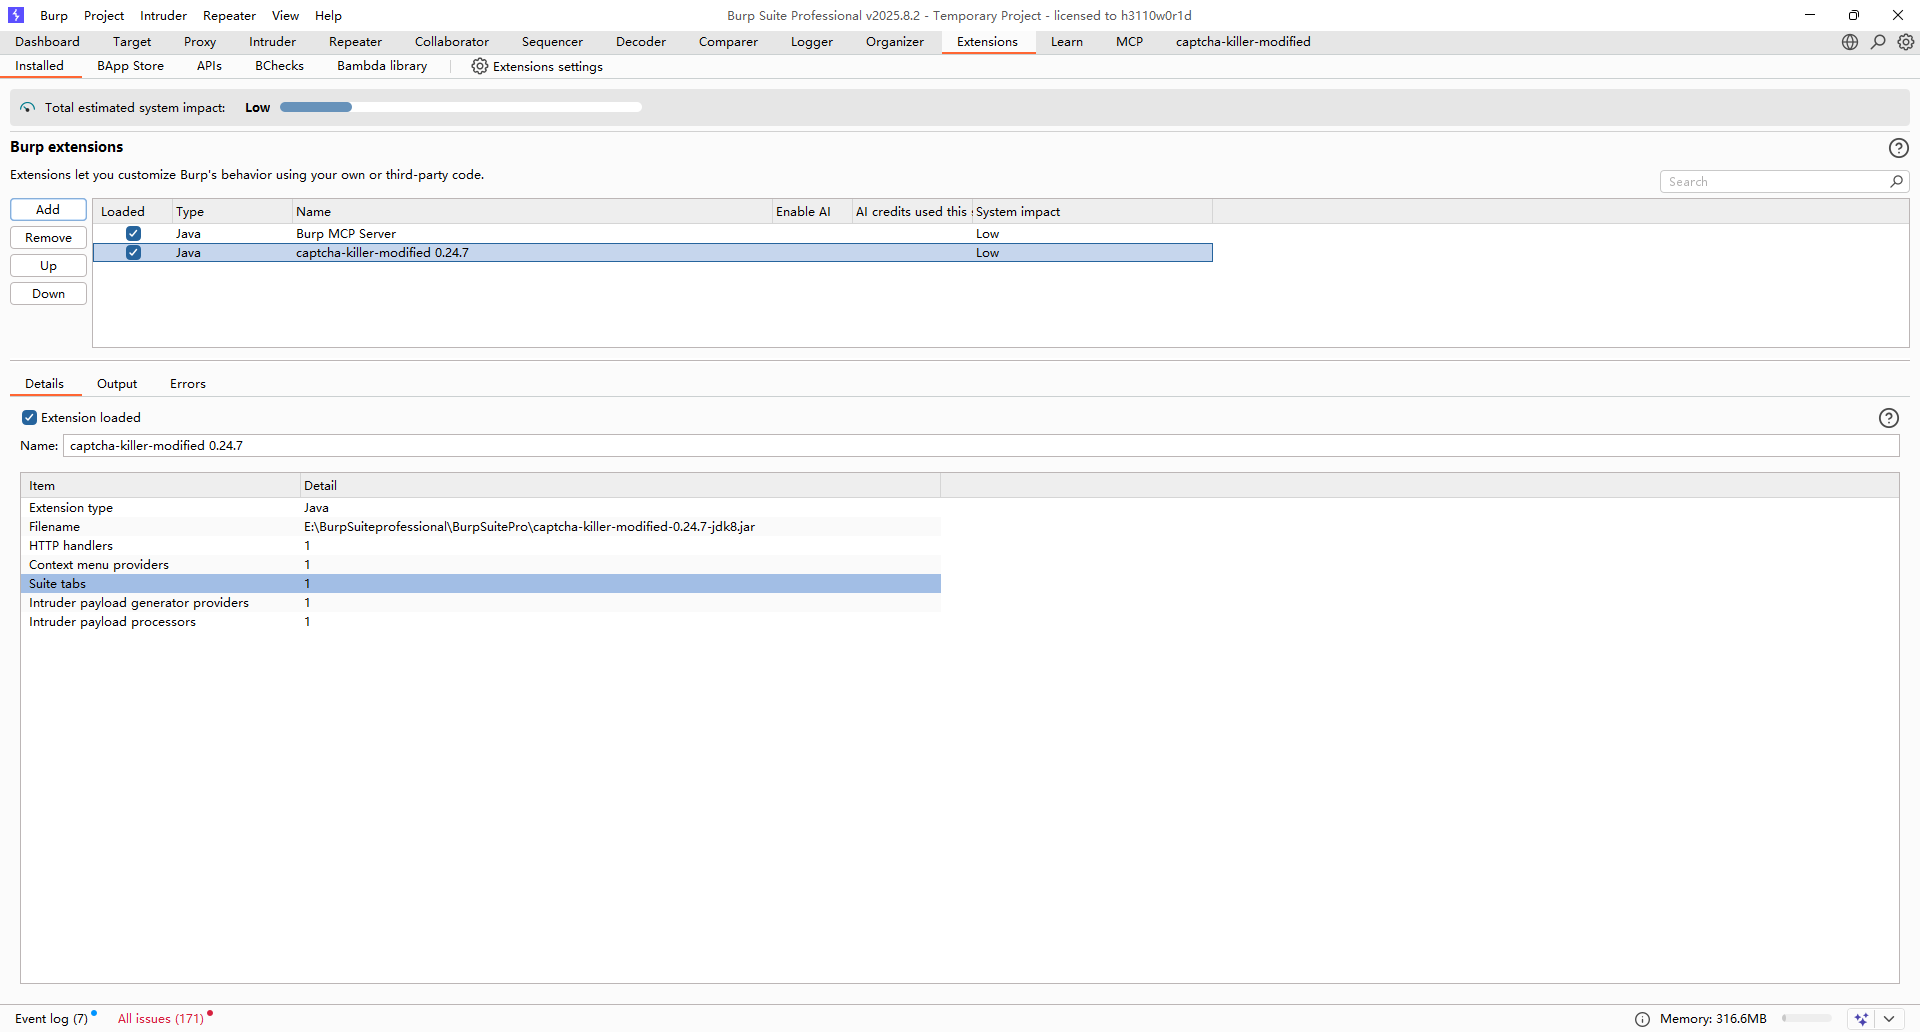1920x1032 pixels.
Task: Click the Burp logo icon in the title bar
Action: point(16,15)
